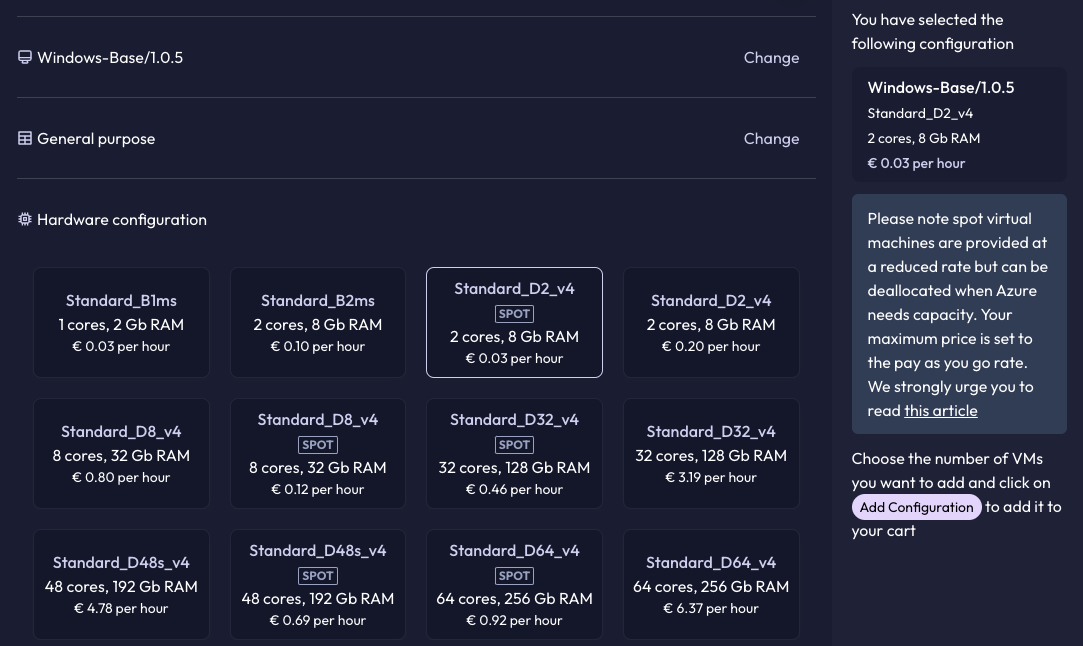The height and width of the screenshot is (646, 1083).
Task: Click the monitor icon beside Windows-Base/1.0.5
Action: tap(25, 57)
